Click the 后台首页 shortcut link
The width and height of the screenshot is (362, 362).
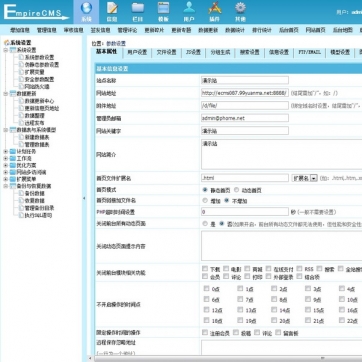pos(289,30)
